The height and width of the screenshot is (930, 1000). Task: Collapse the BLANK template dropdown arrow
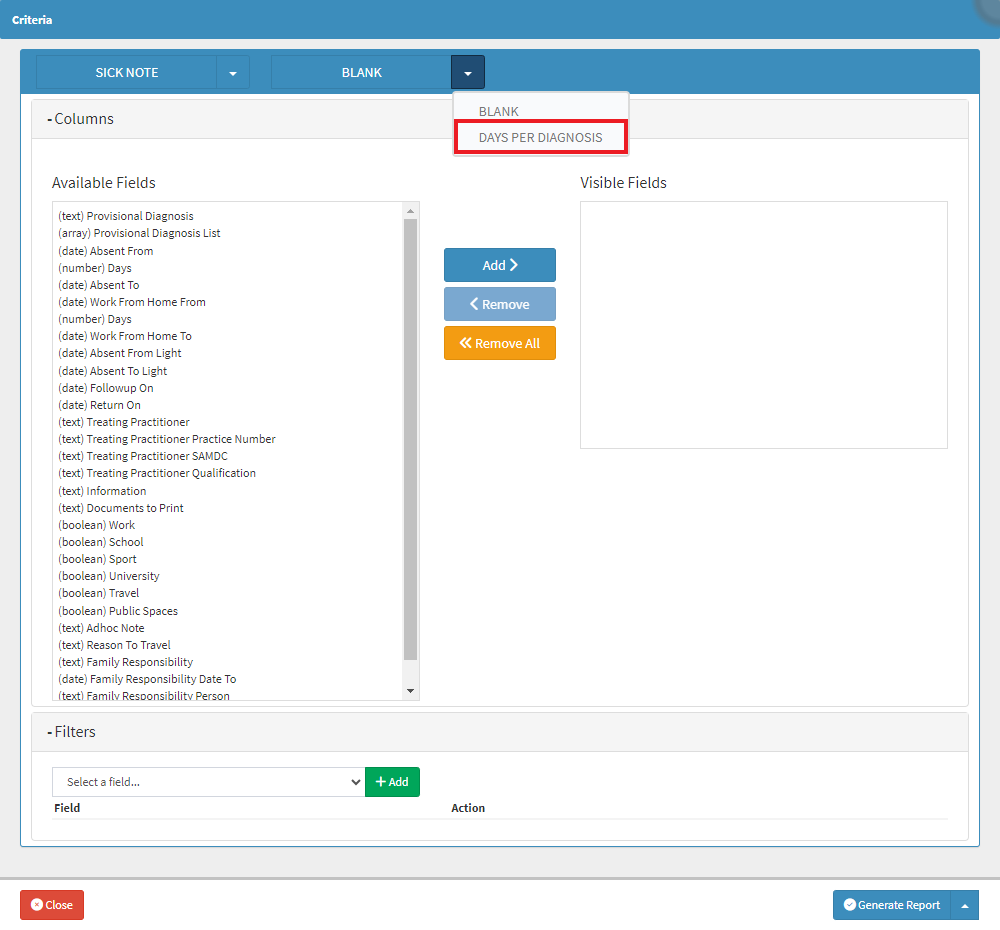pyautogui.click(x=467, y=73)
